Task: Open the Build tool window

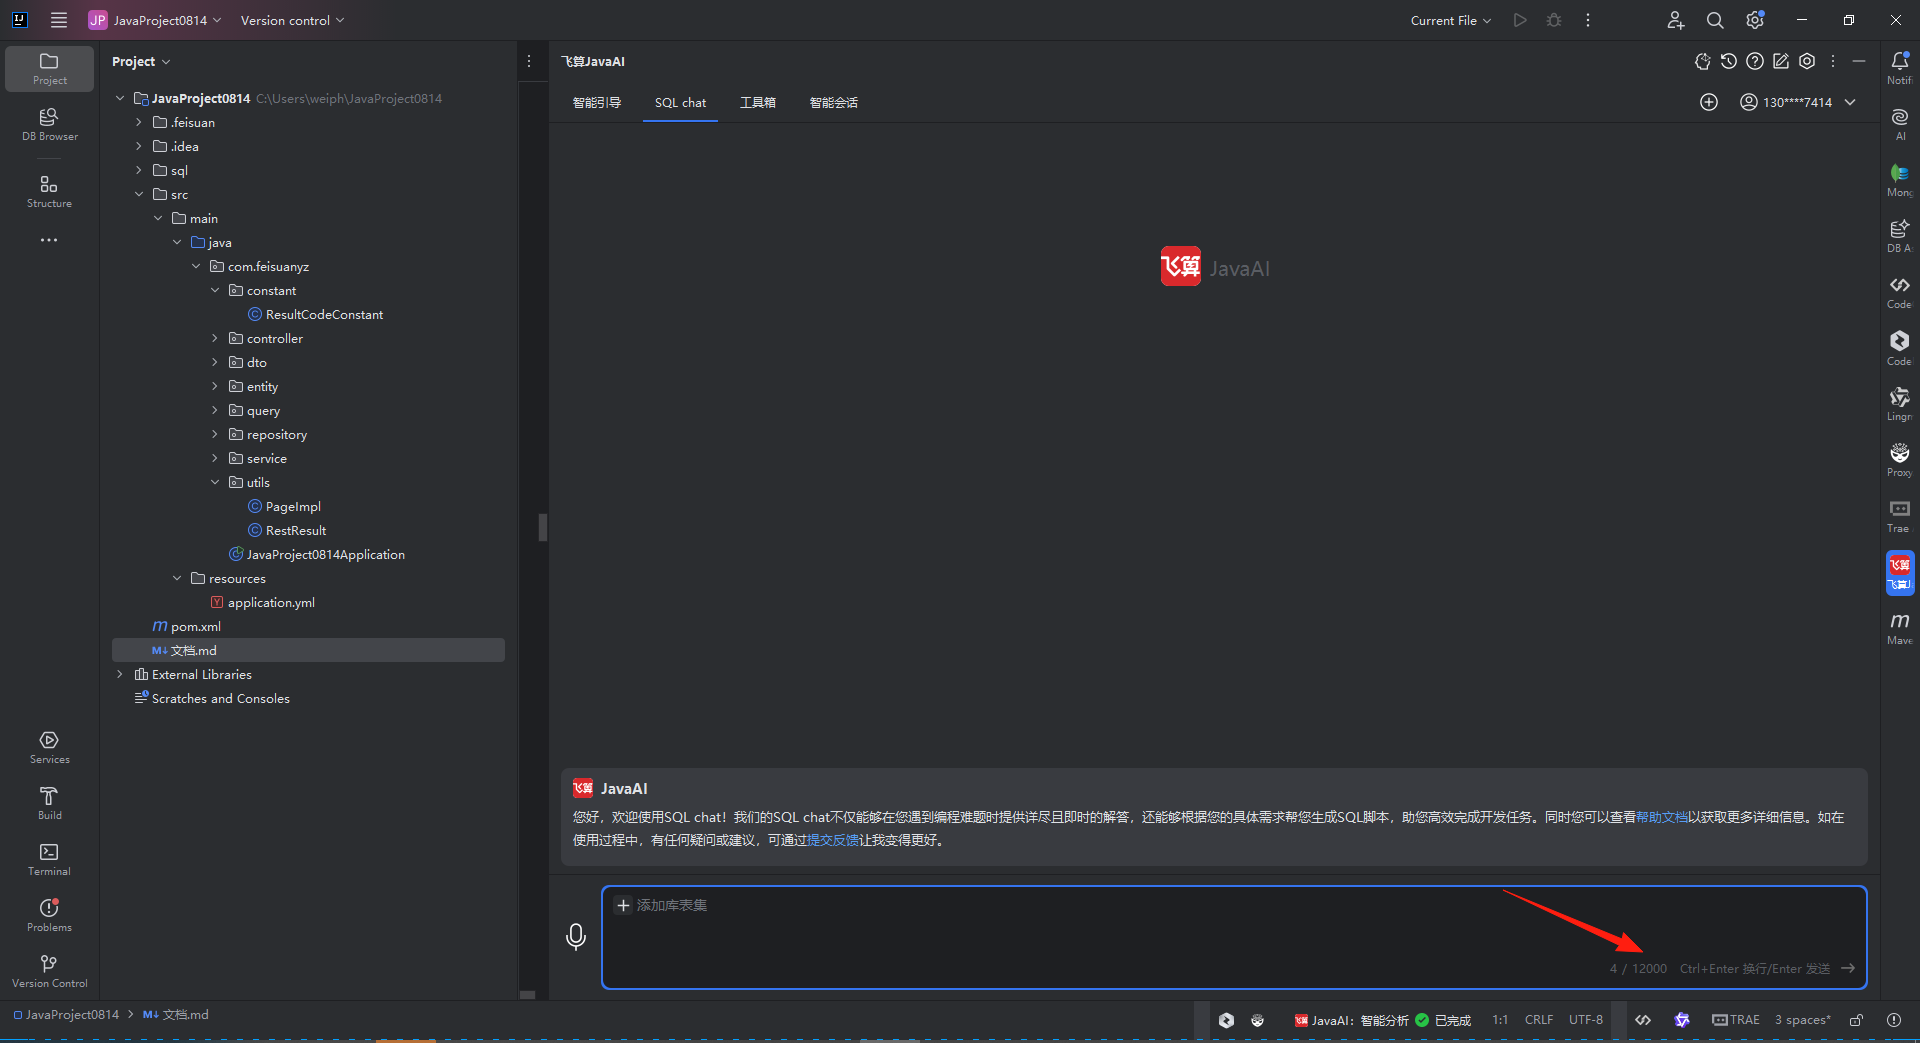Action: (49, 803)
